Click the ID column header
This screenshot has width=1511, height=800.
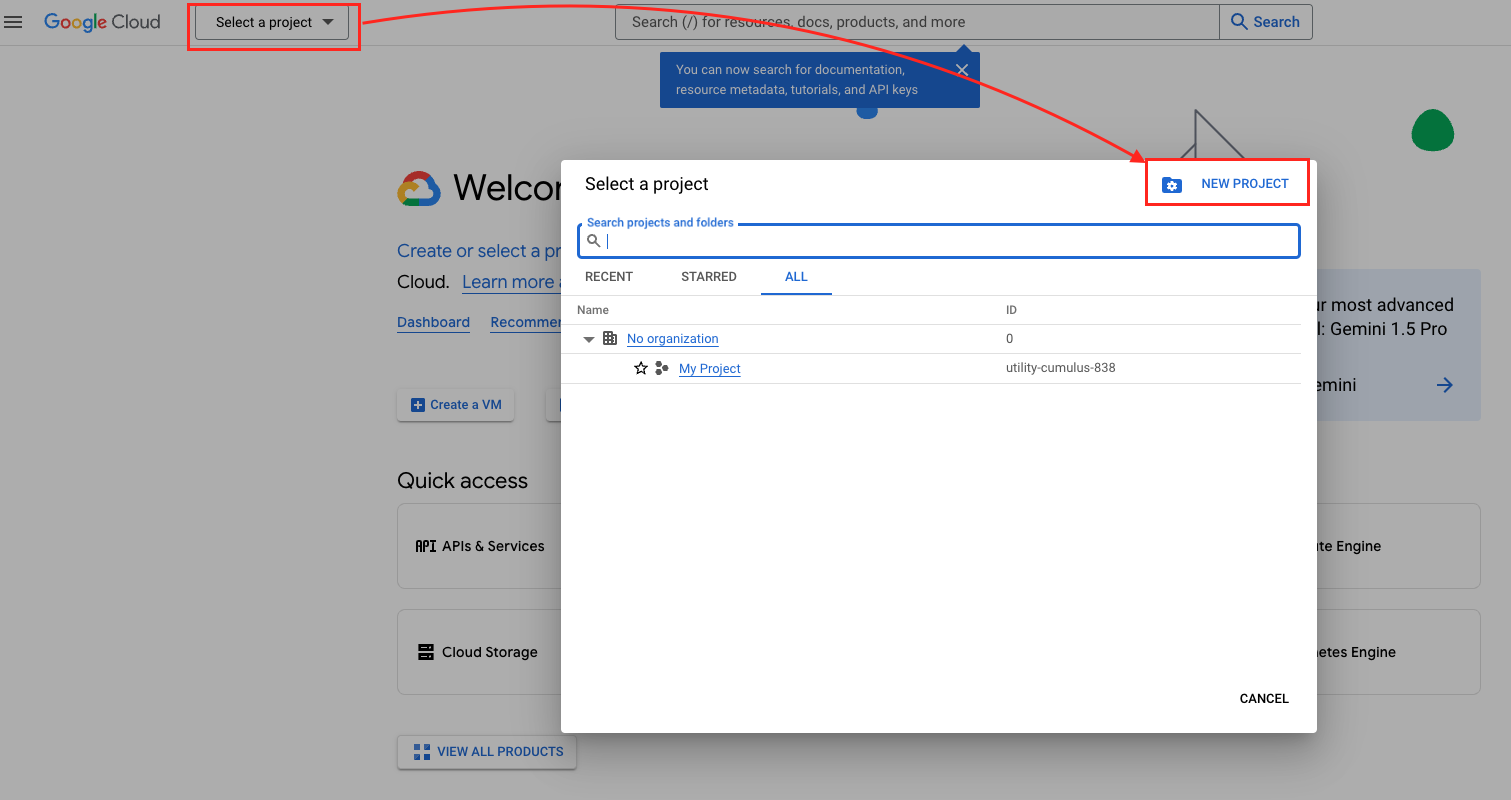click(x=1011, y=310)
